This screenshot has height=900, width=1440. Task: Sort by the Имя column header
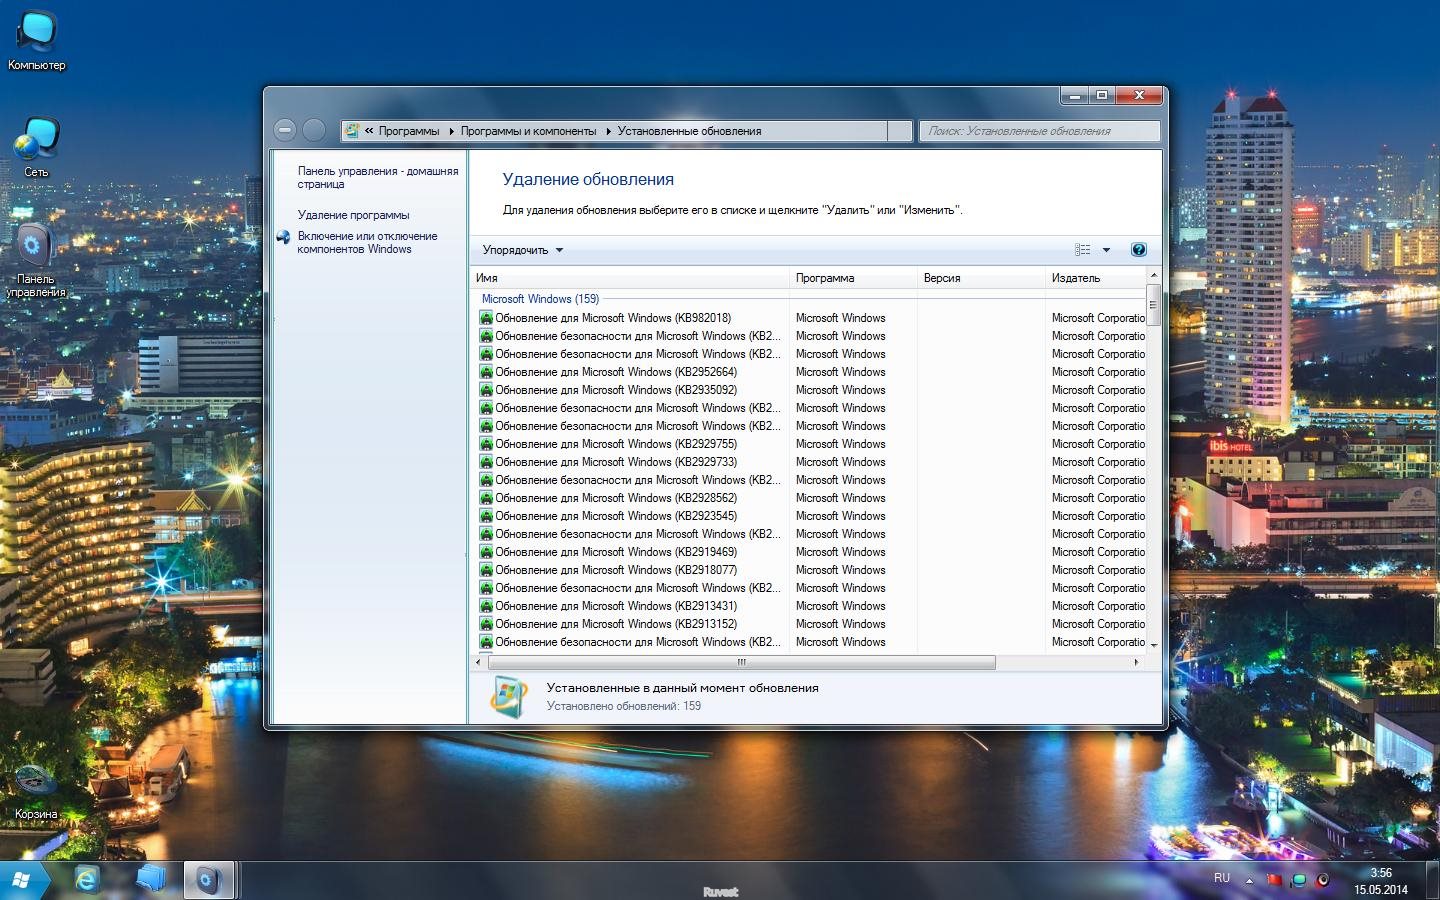pos(630,278)
